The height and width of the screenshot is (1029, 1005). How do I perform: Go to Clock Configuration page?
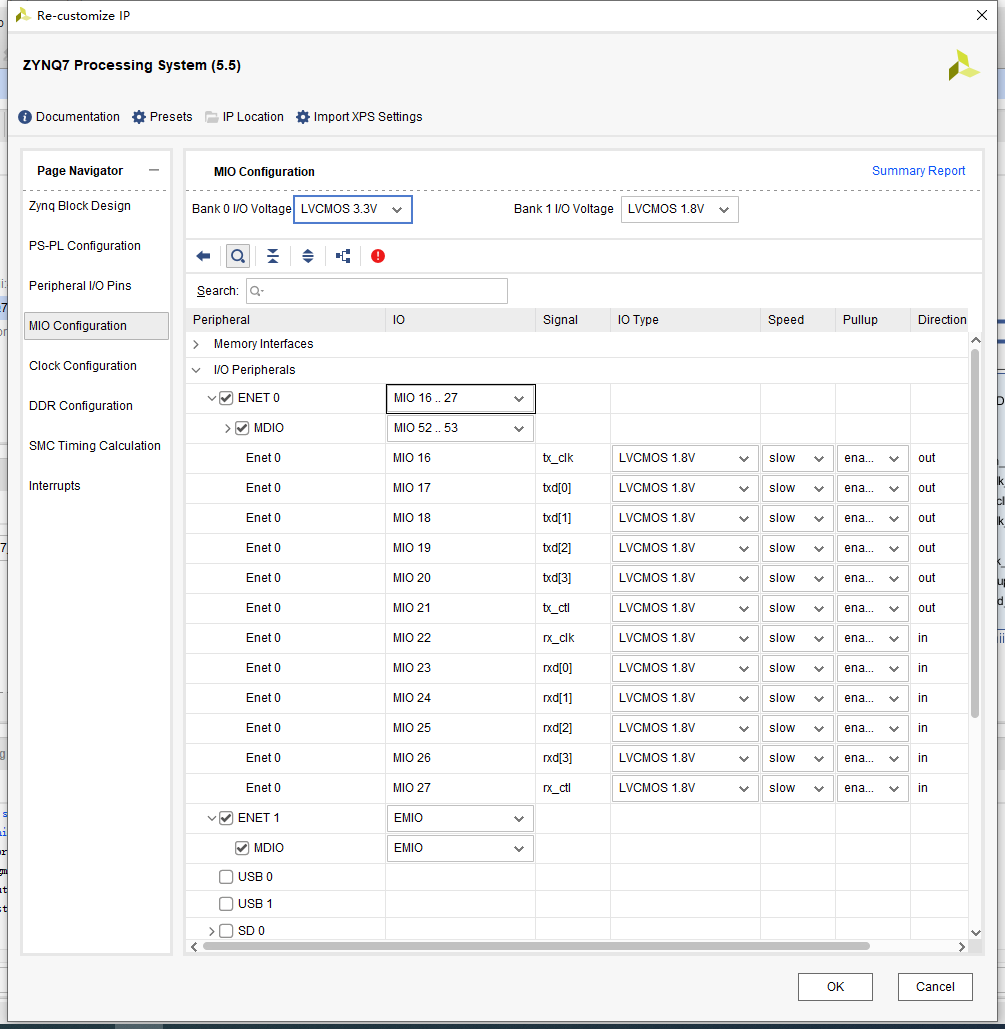[83, 366]
